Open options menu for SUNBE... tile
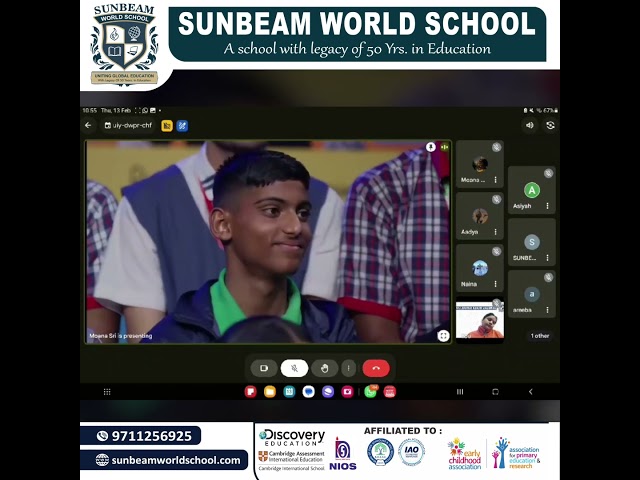The image size is (640, 480). click(547, 258)
